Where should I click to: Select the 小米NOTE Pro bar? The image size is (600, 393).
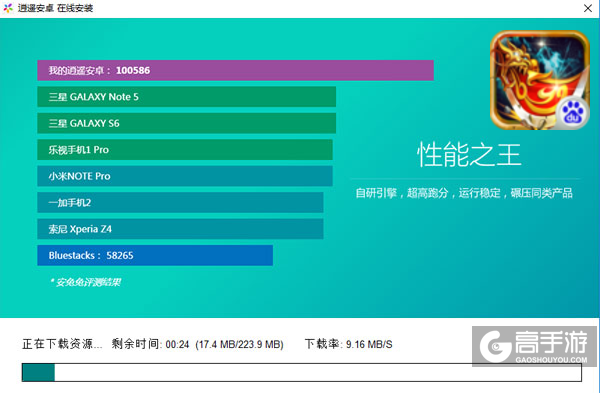(x=185, y=176)
